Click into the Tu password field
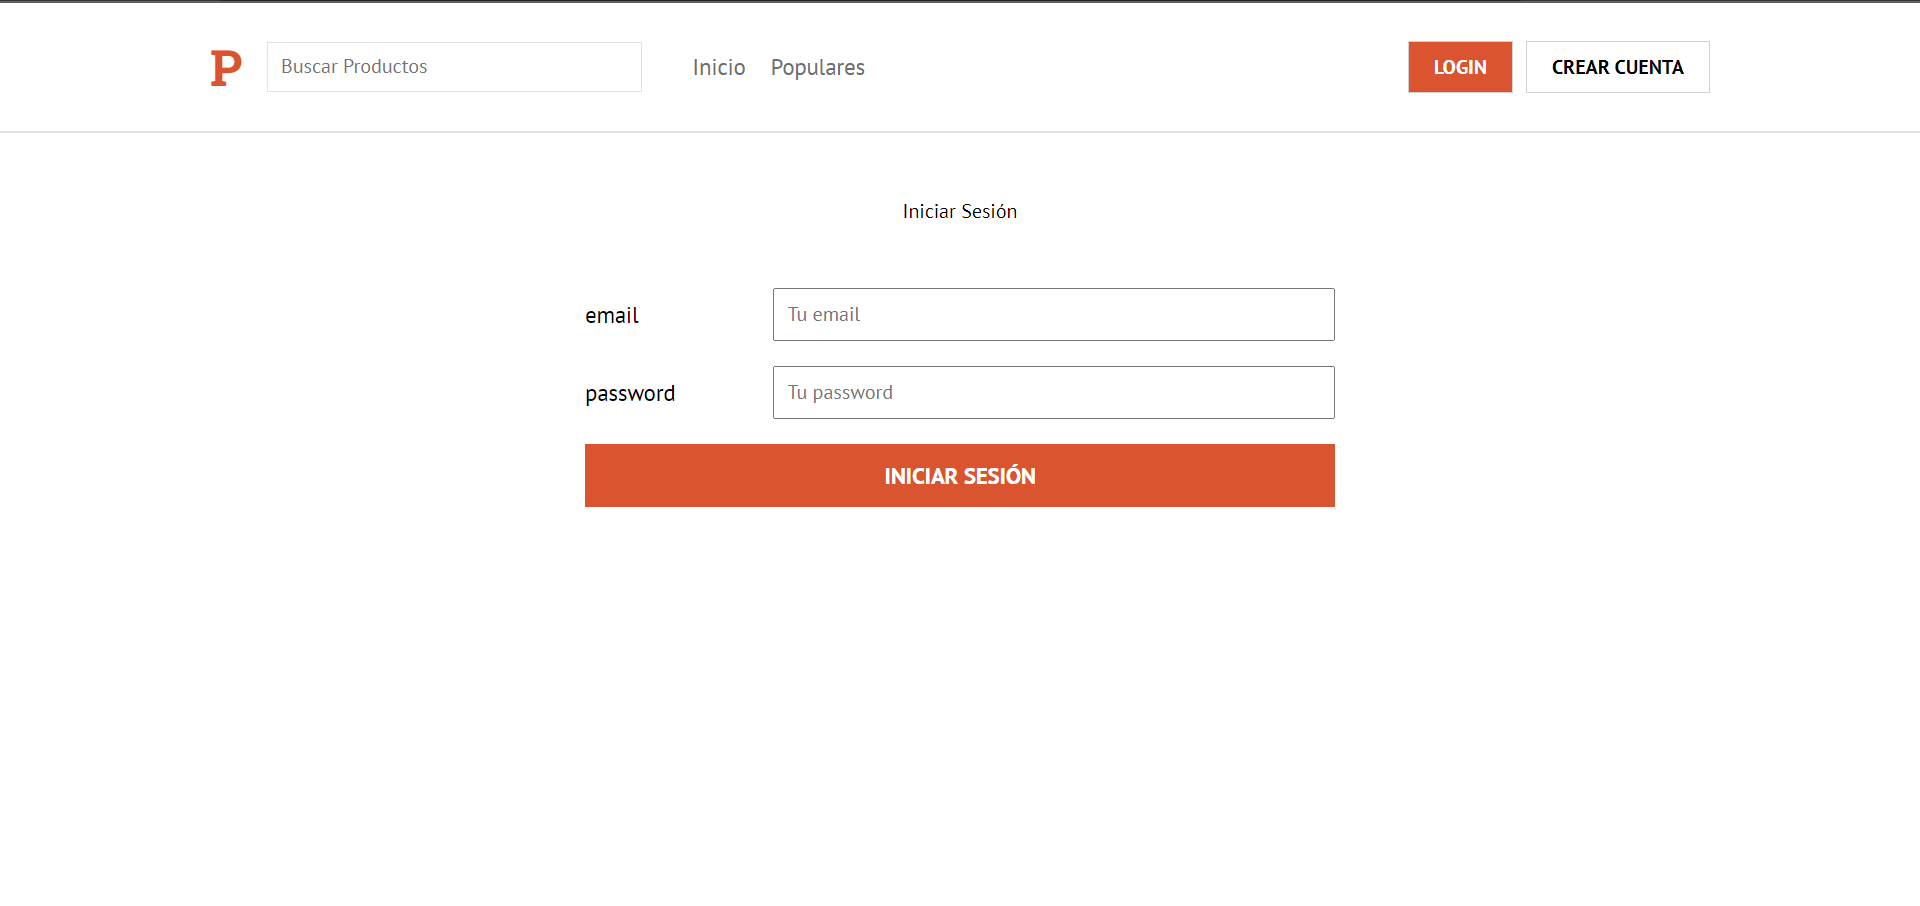The image size is (1920, 906). (1053, 392)
